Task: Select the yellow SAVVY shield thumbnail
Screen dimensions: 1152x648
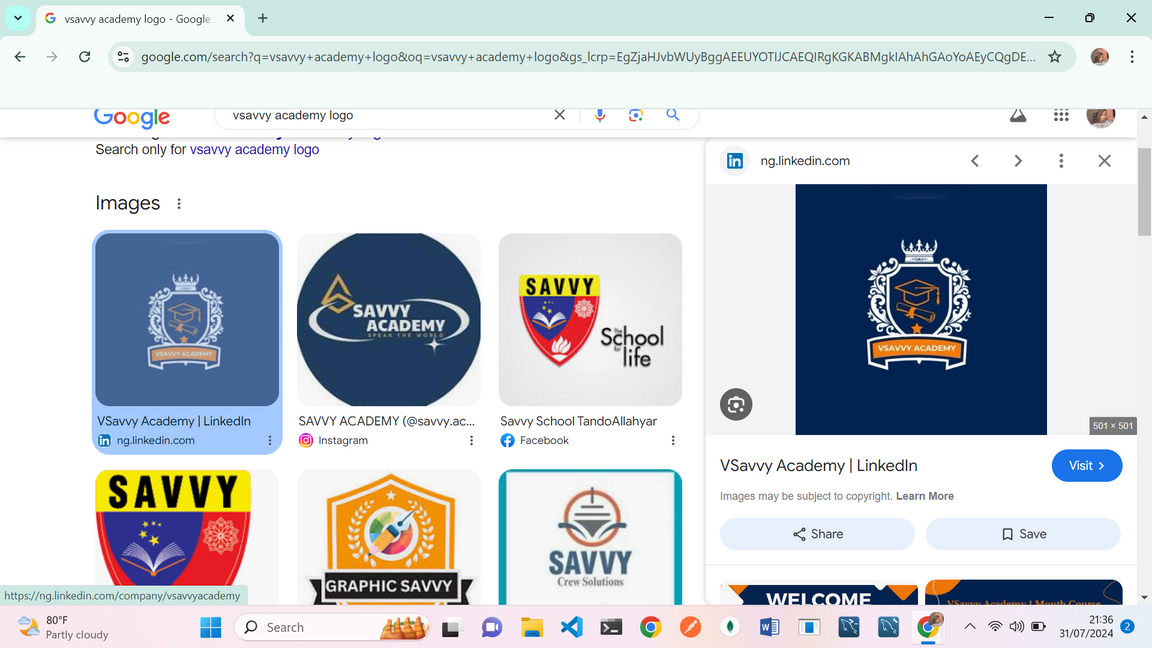Action: click(x=187, y=537)
